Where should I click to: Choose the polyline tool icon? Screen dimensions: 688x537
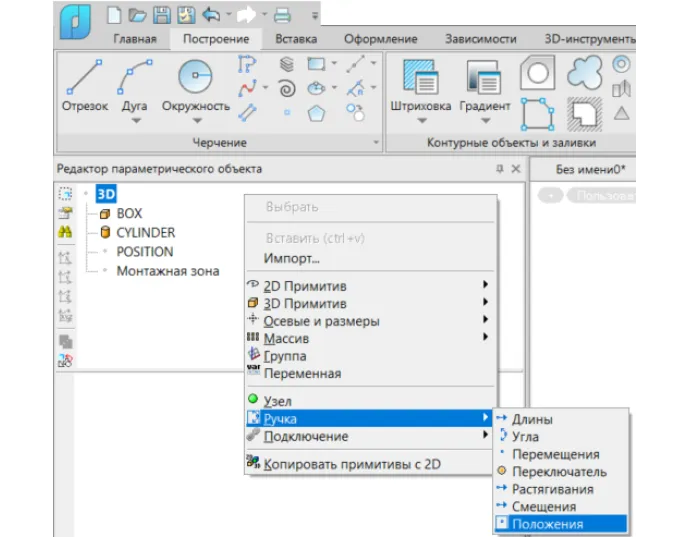247,64
